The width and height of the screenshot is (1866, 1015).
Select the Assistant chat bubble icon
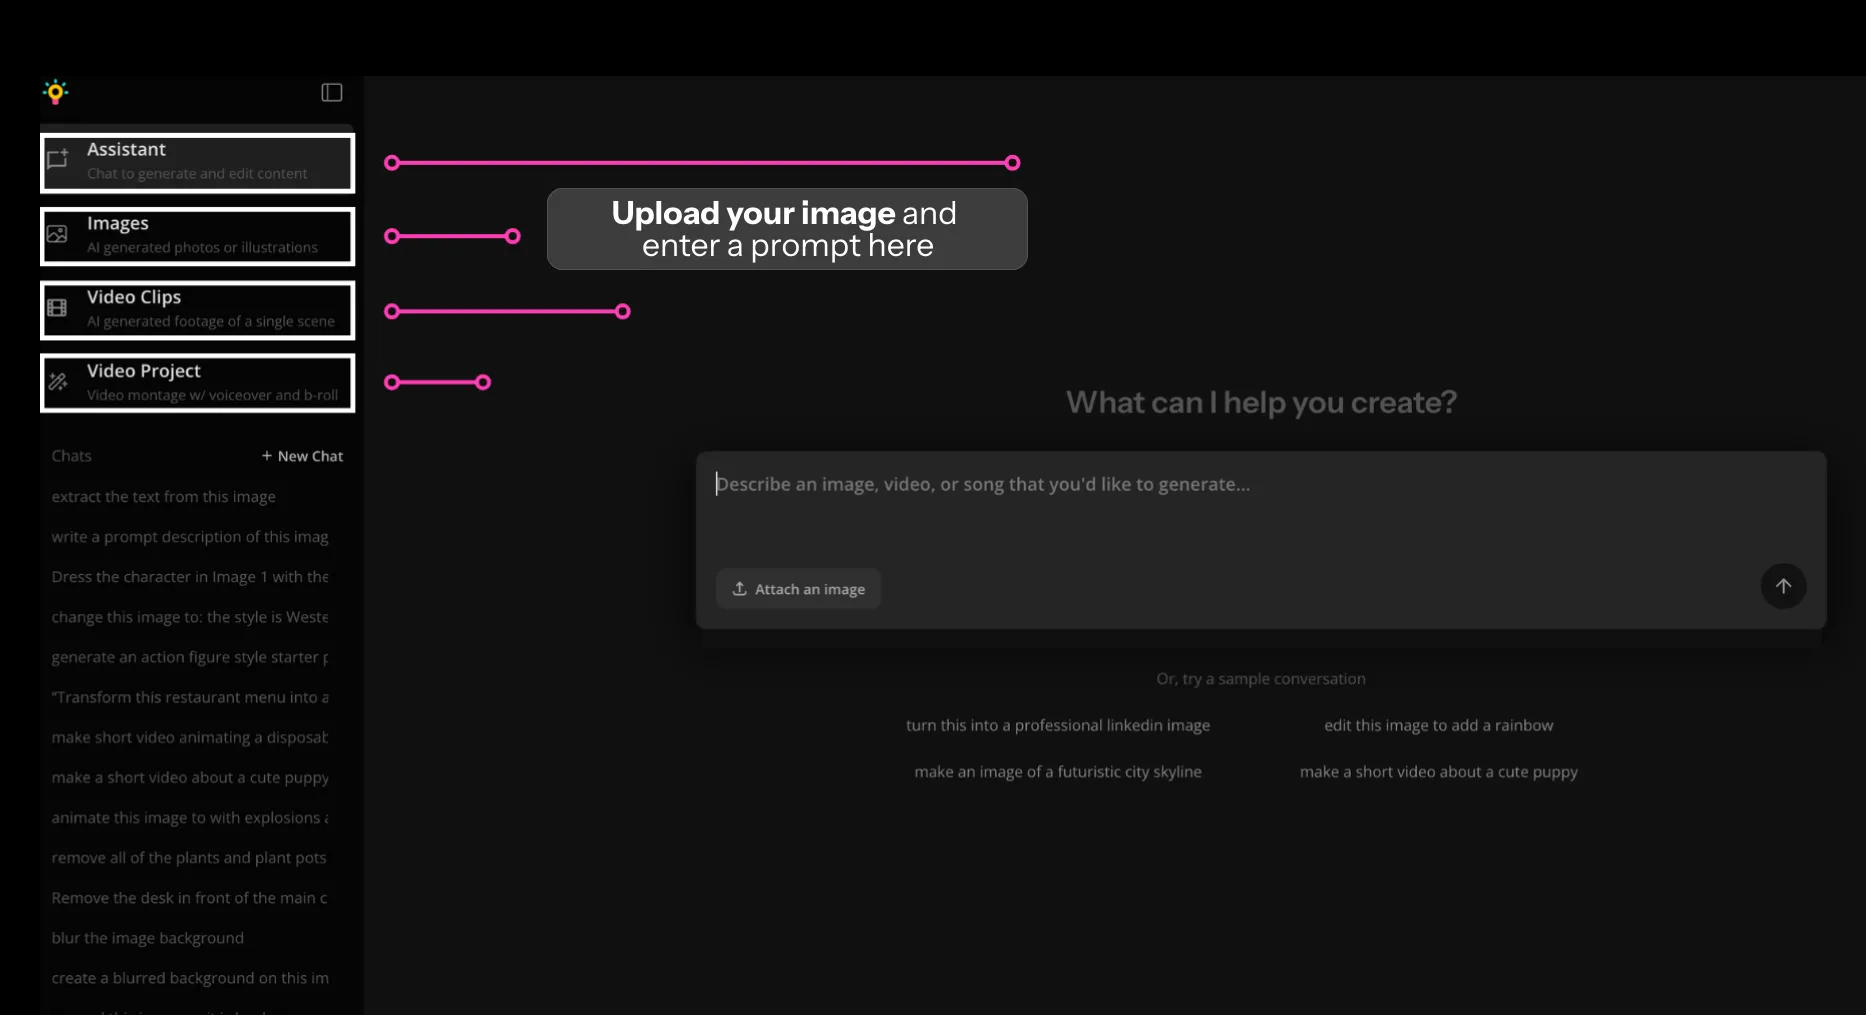pos(57,160)
